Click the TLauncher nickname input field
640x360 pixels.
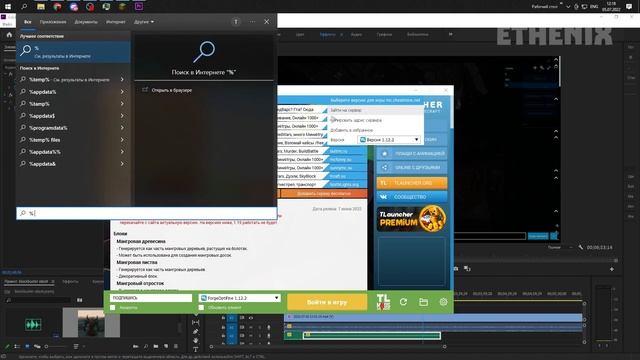coord(151,298)
